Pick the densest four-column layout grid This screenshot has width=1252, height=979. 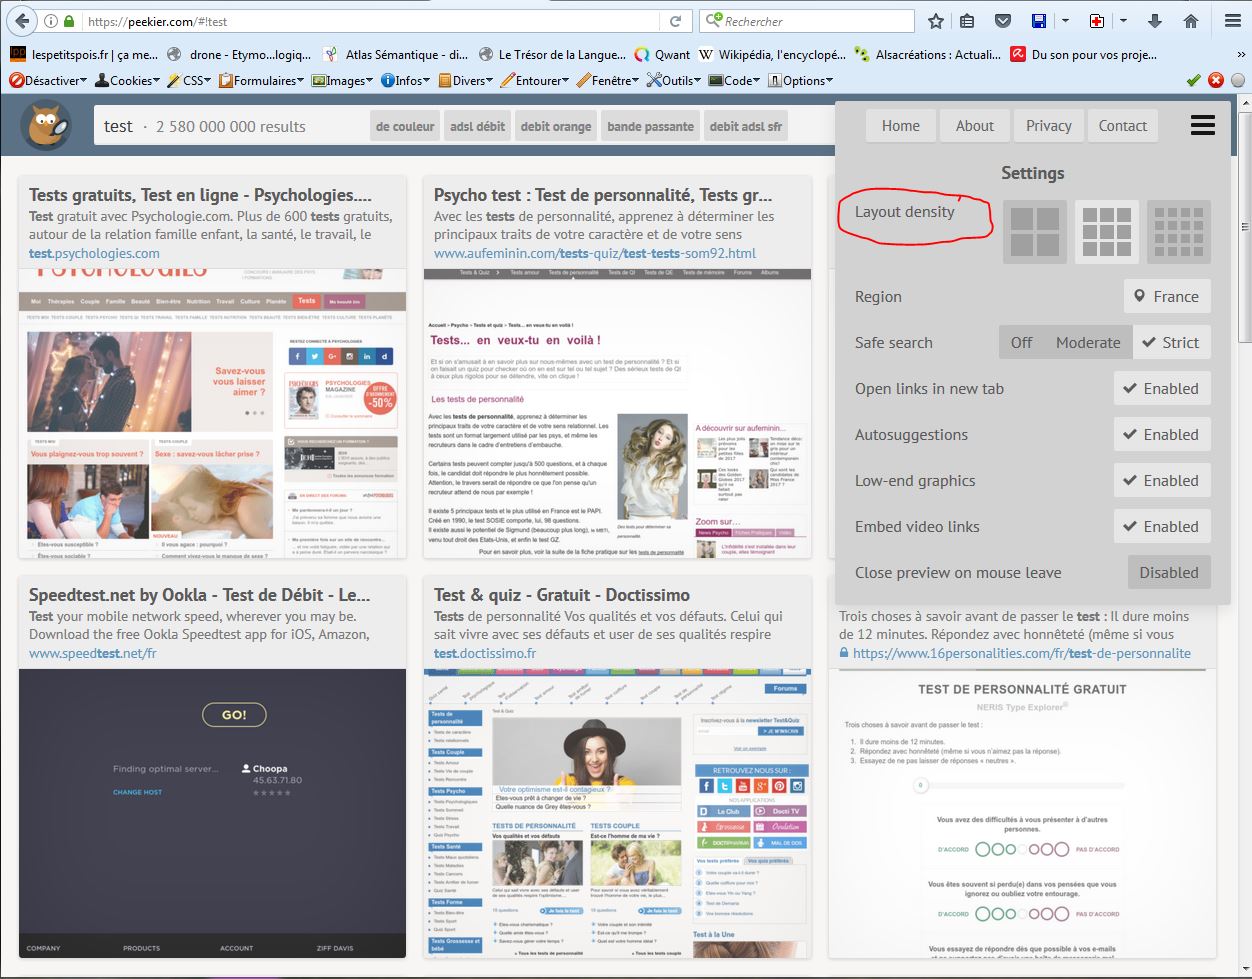click(1179, 232)
